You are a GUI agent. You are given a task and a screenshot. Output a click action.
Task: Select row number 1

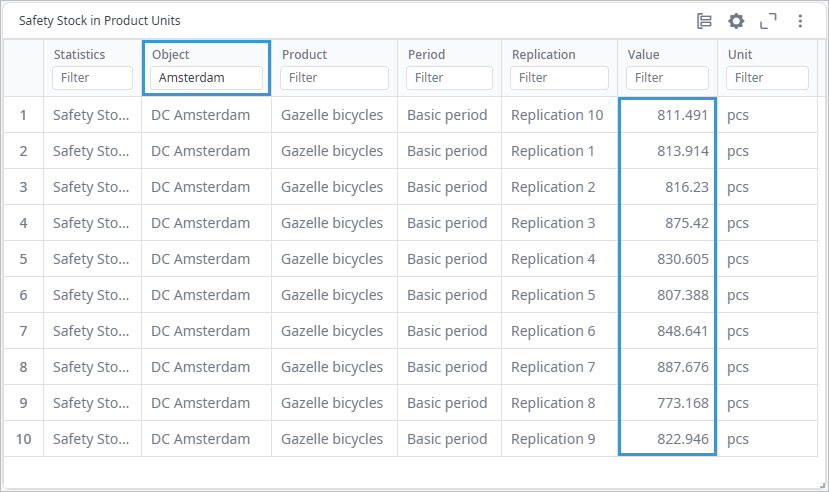(23, 115)
